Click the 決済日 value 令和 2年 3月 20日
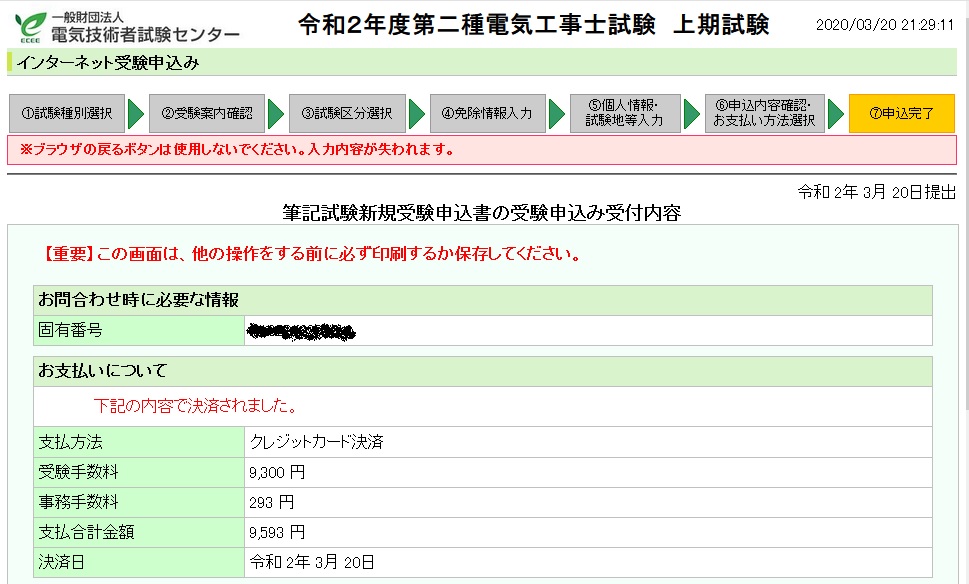 (311, 562)
